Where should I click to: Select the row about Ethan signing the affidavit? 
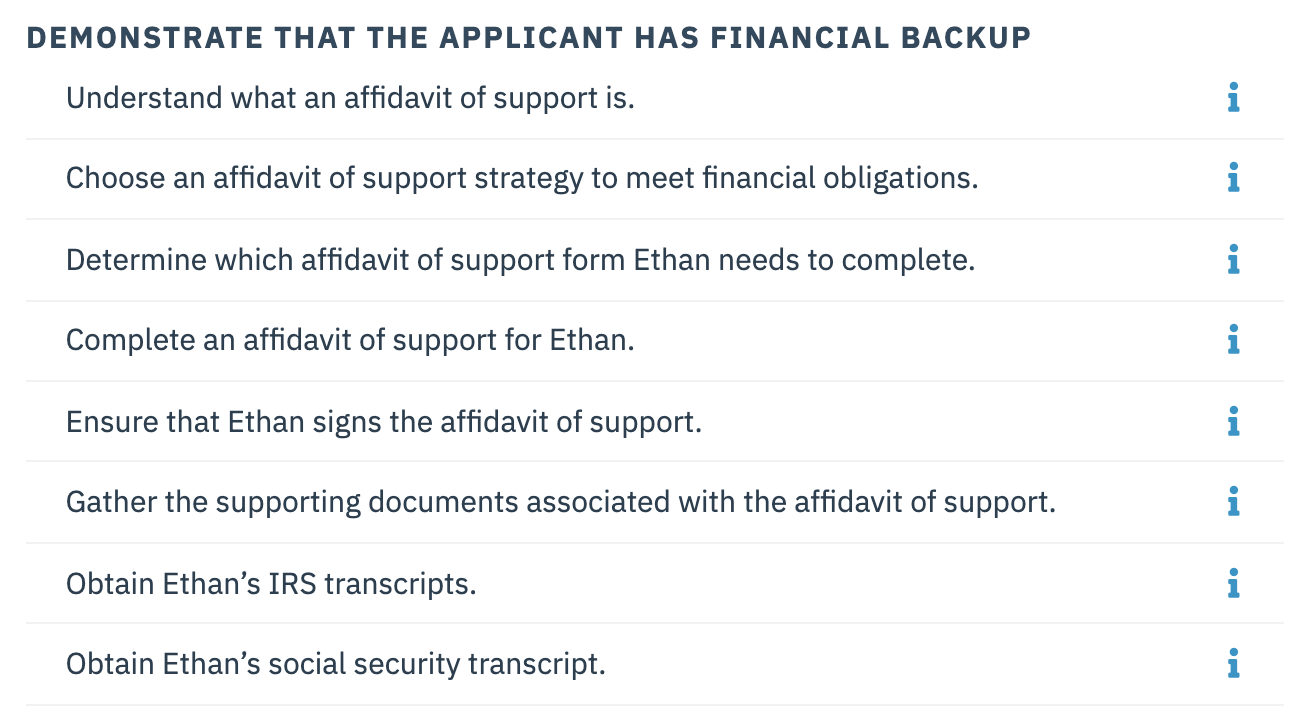click(655, 422)
